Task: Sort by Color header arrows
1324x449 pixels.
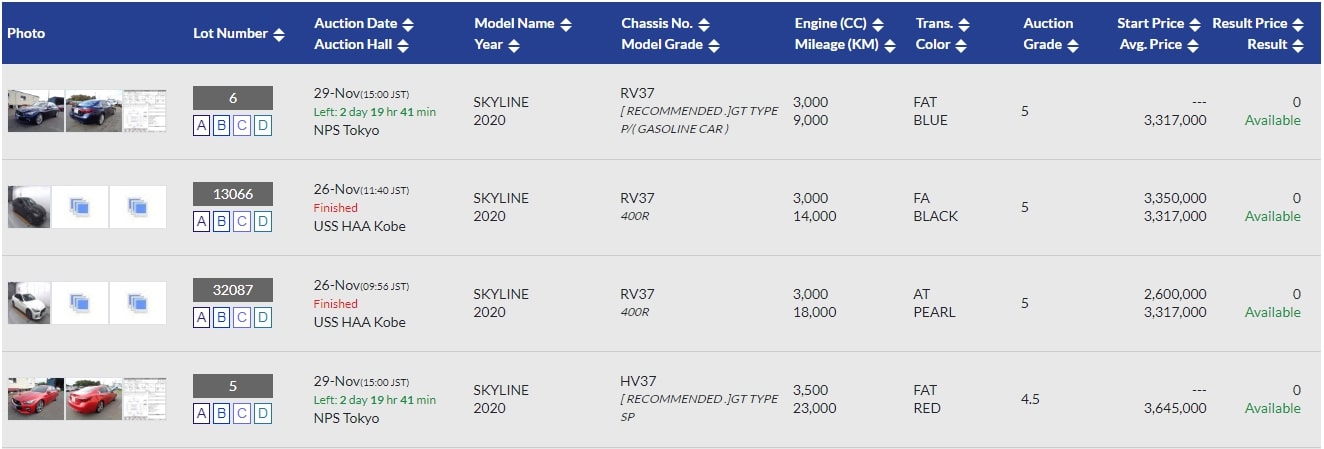Action: [961, 45]
